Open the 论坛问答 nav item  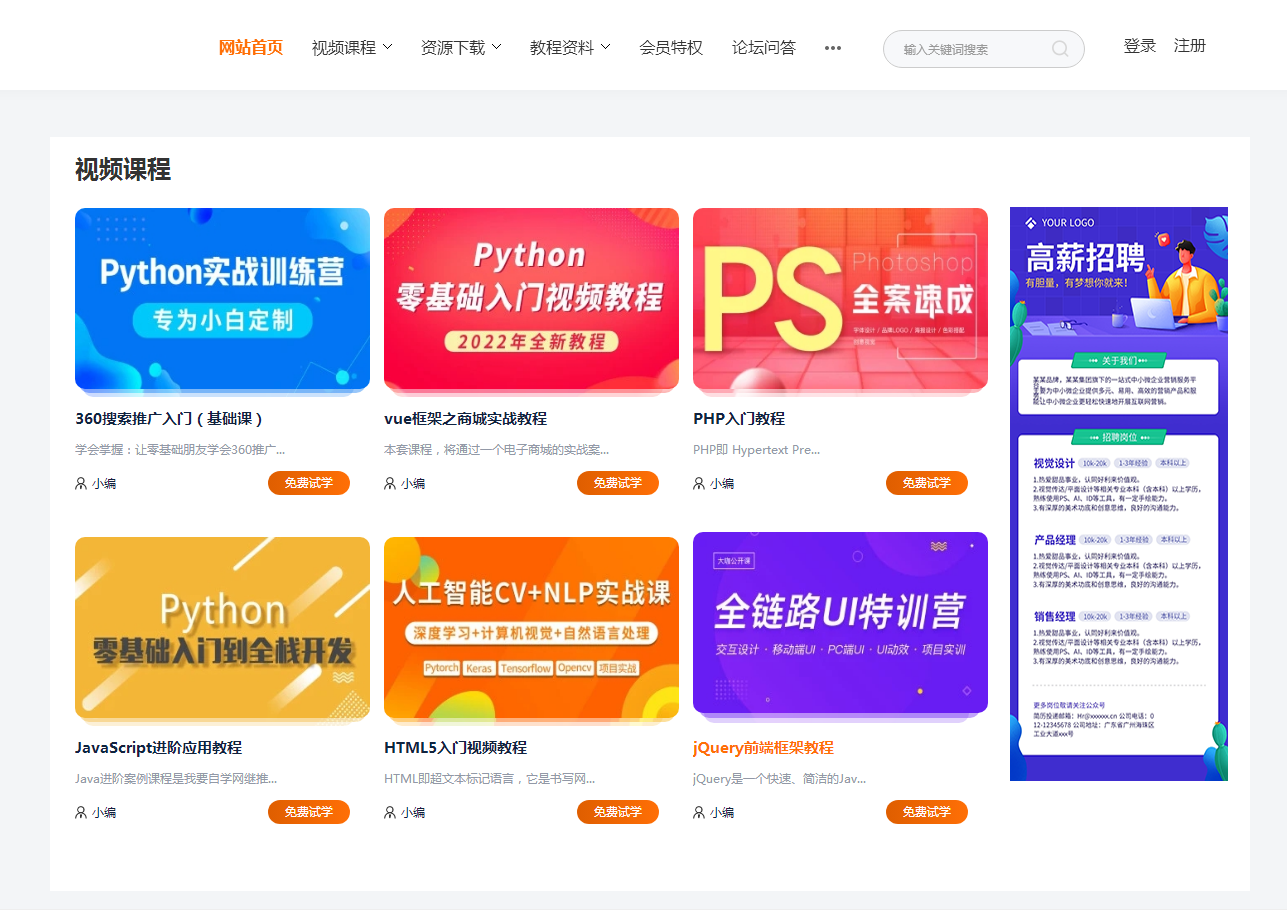pos(764,47)
